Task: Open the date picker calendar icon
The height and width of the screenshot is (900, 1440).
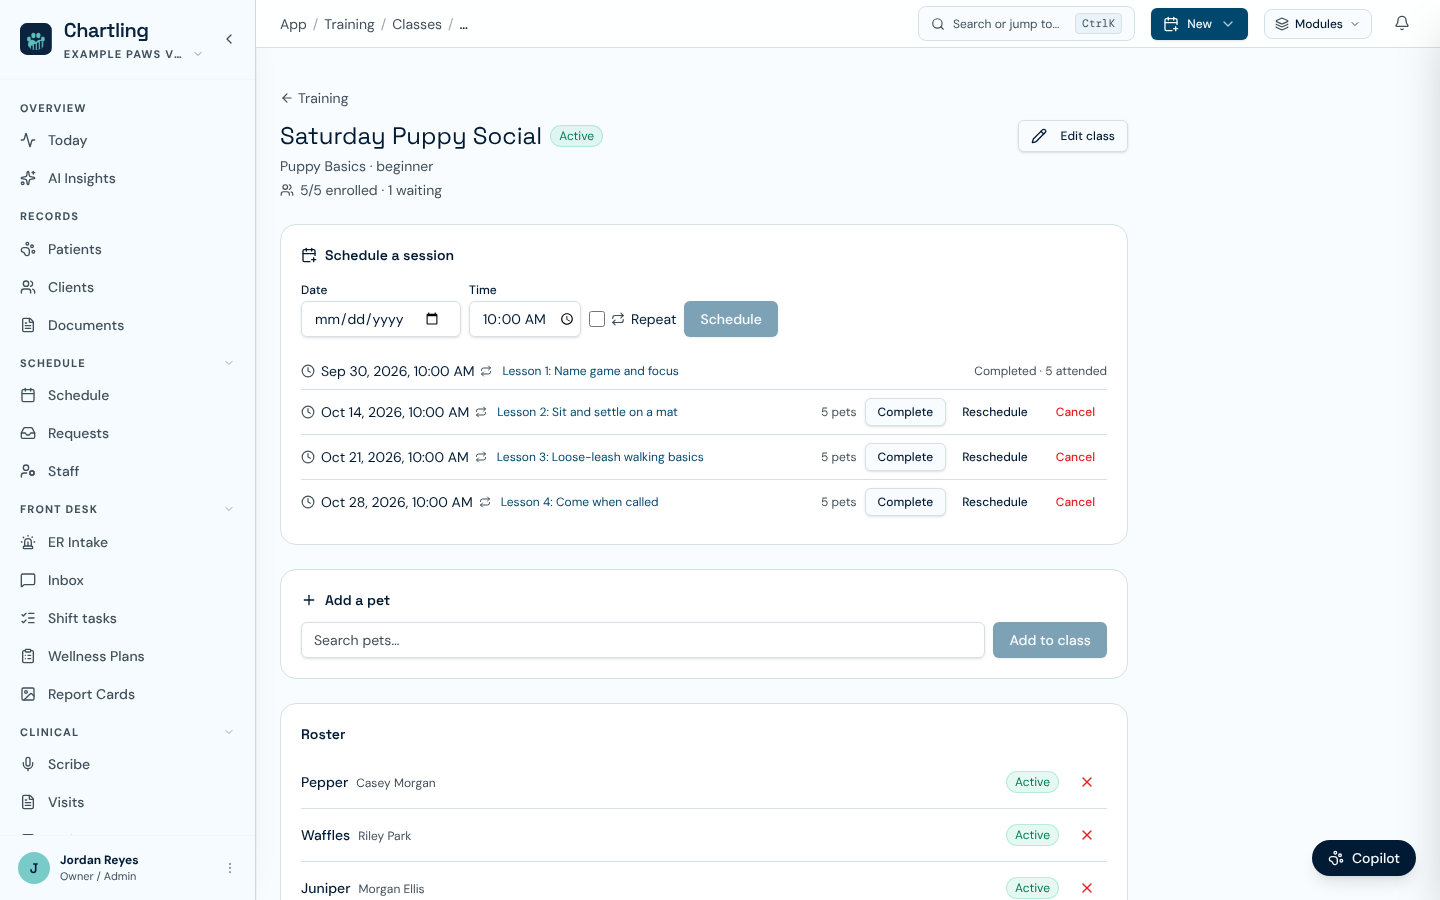Action: [x=432, y=319]
